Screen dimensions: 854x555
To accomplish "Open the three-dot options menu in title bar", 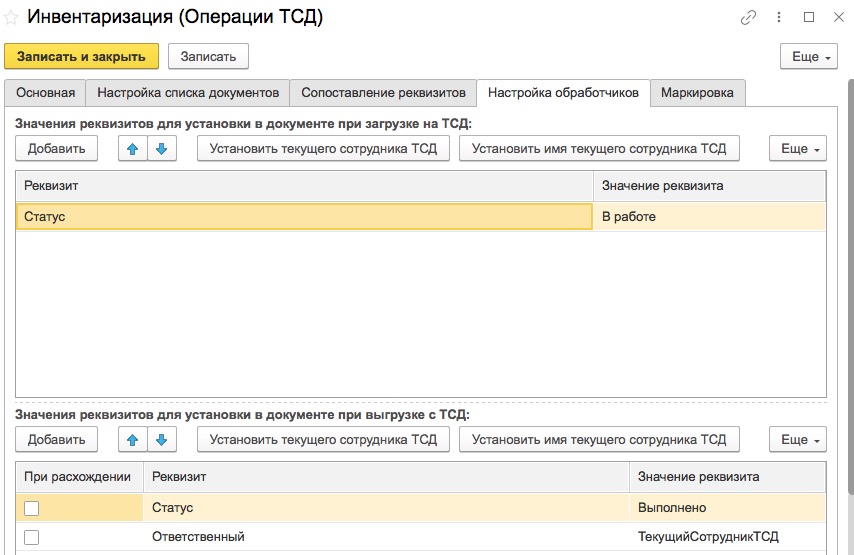I will pos(779,17).
